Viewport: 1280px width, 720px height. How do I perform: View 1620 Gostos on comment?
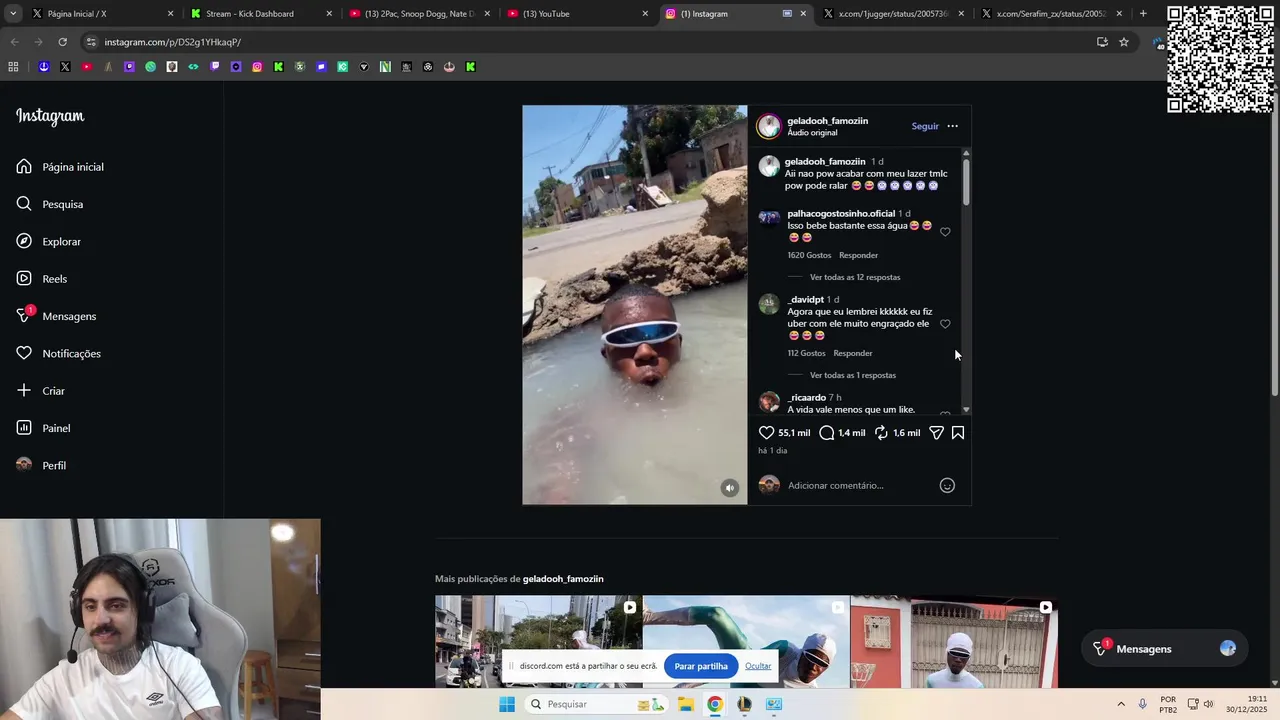(809, 255)
